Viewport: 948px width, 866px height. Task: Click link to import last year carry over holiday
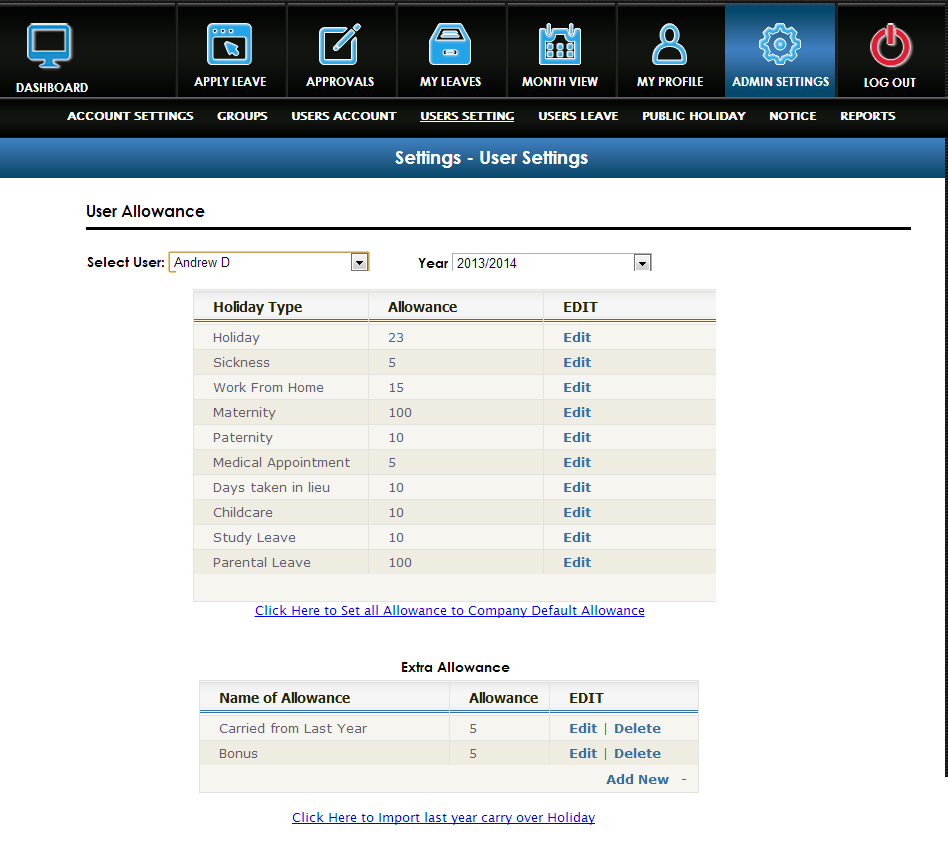(x=443, y=818)
